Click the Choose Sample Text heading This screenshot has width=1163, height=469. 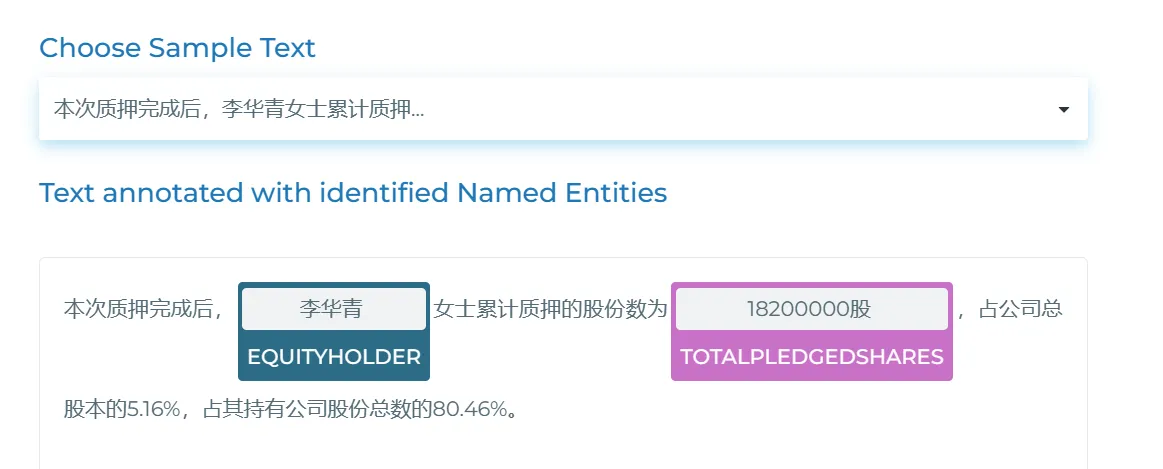pos(177,47)
